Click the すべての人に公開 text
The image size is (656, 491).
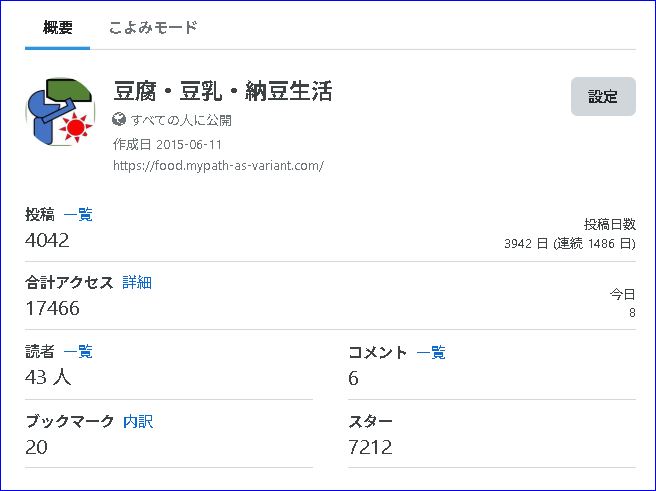pos(181,120)
